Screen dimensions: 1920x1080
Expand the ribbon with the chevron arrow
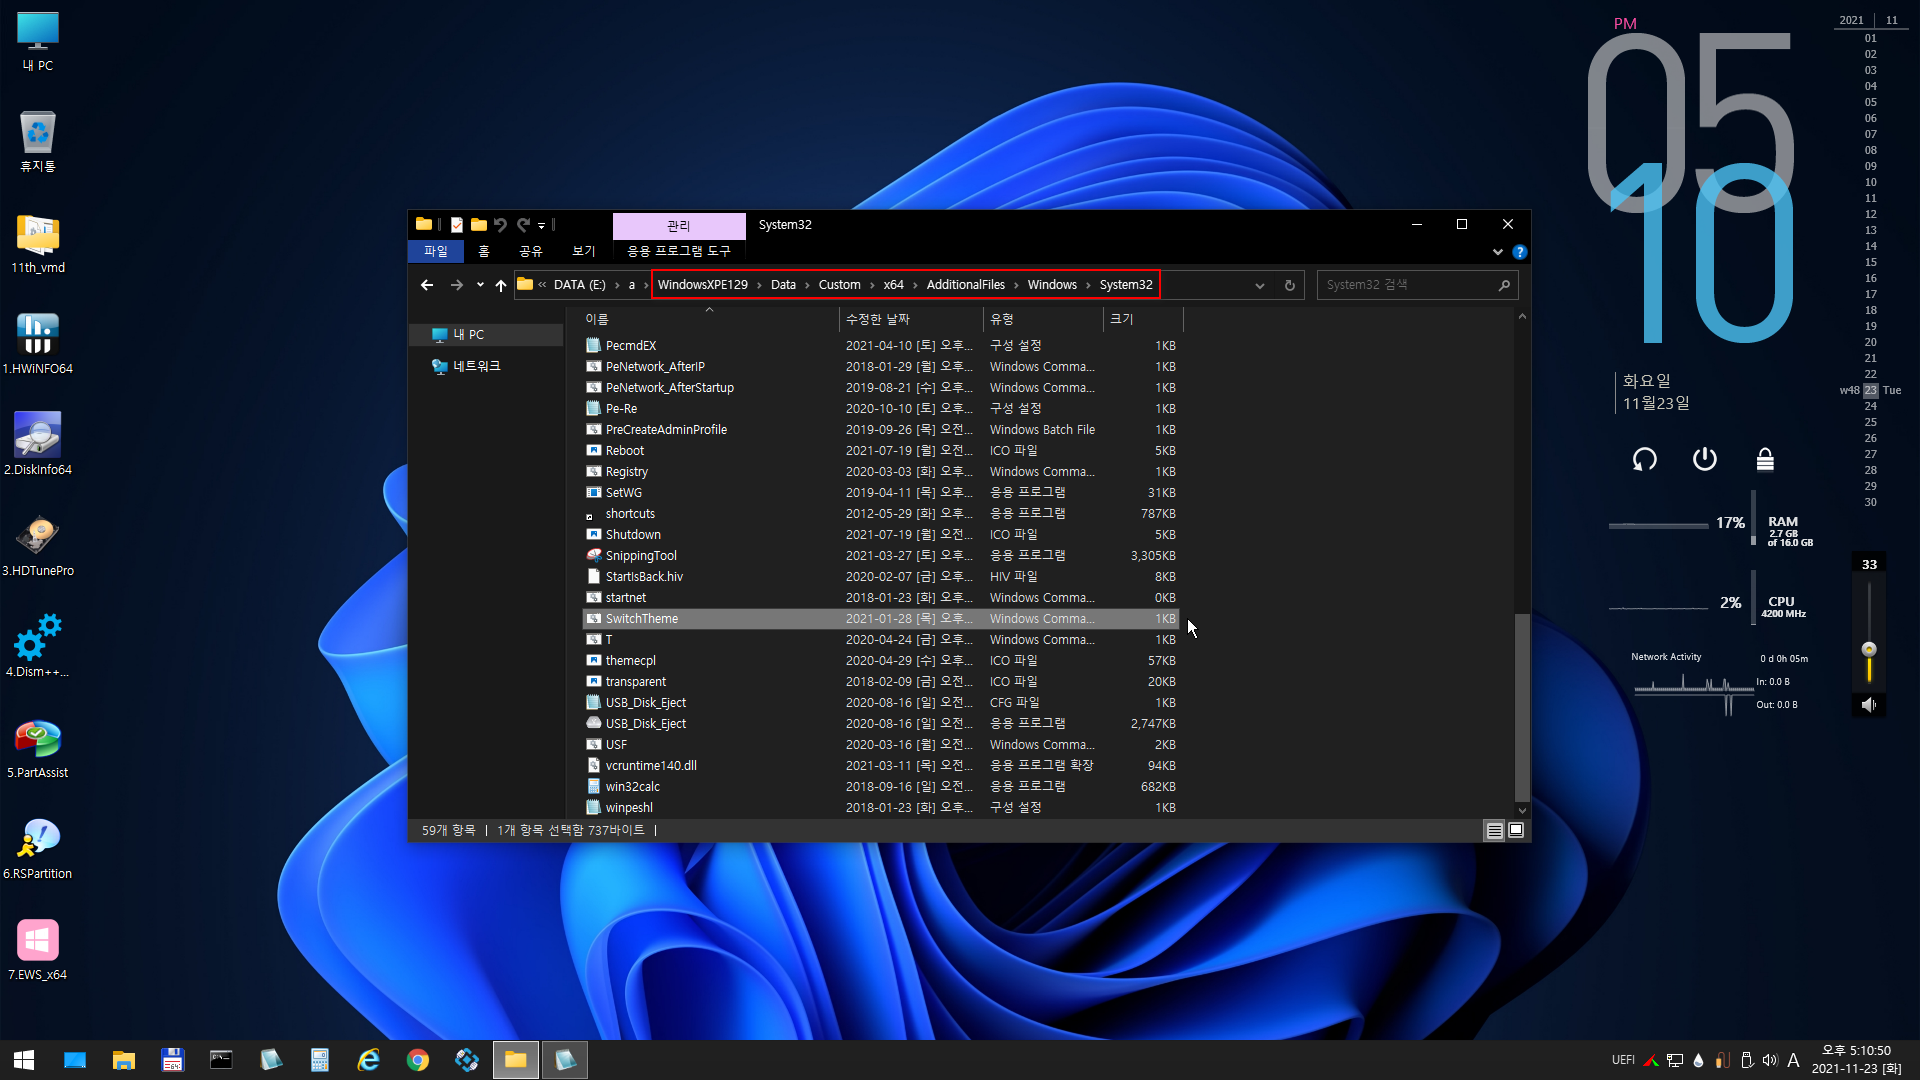(x=1497, y=252)
